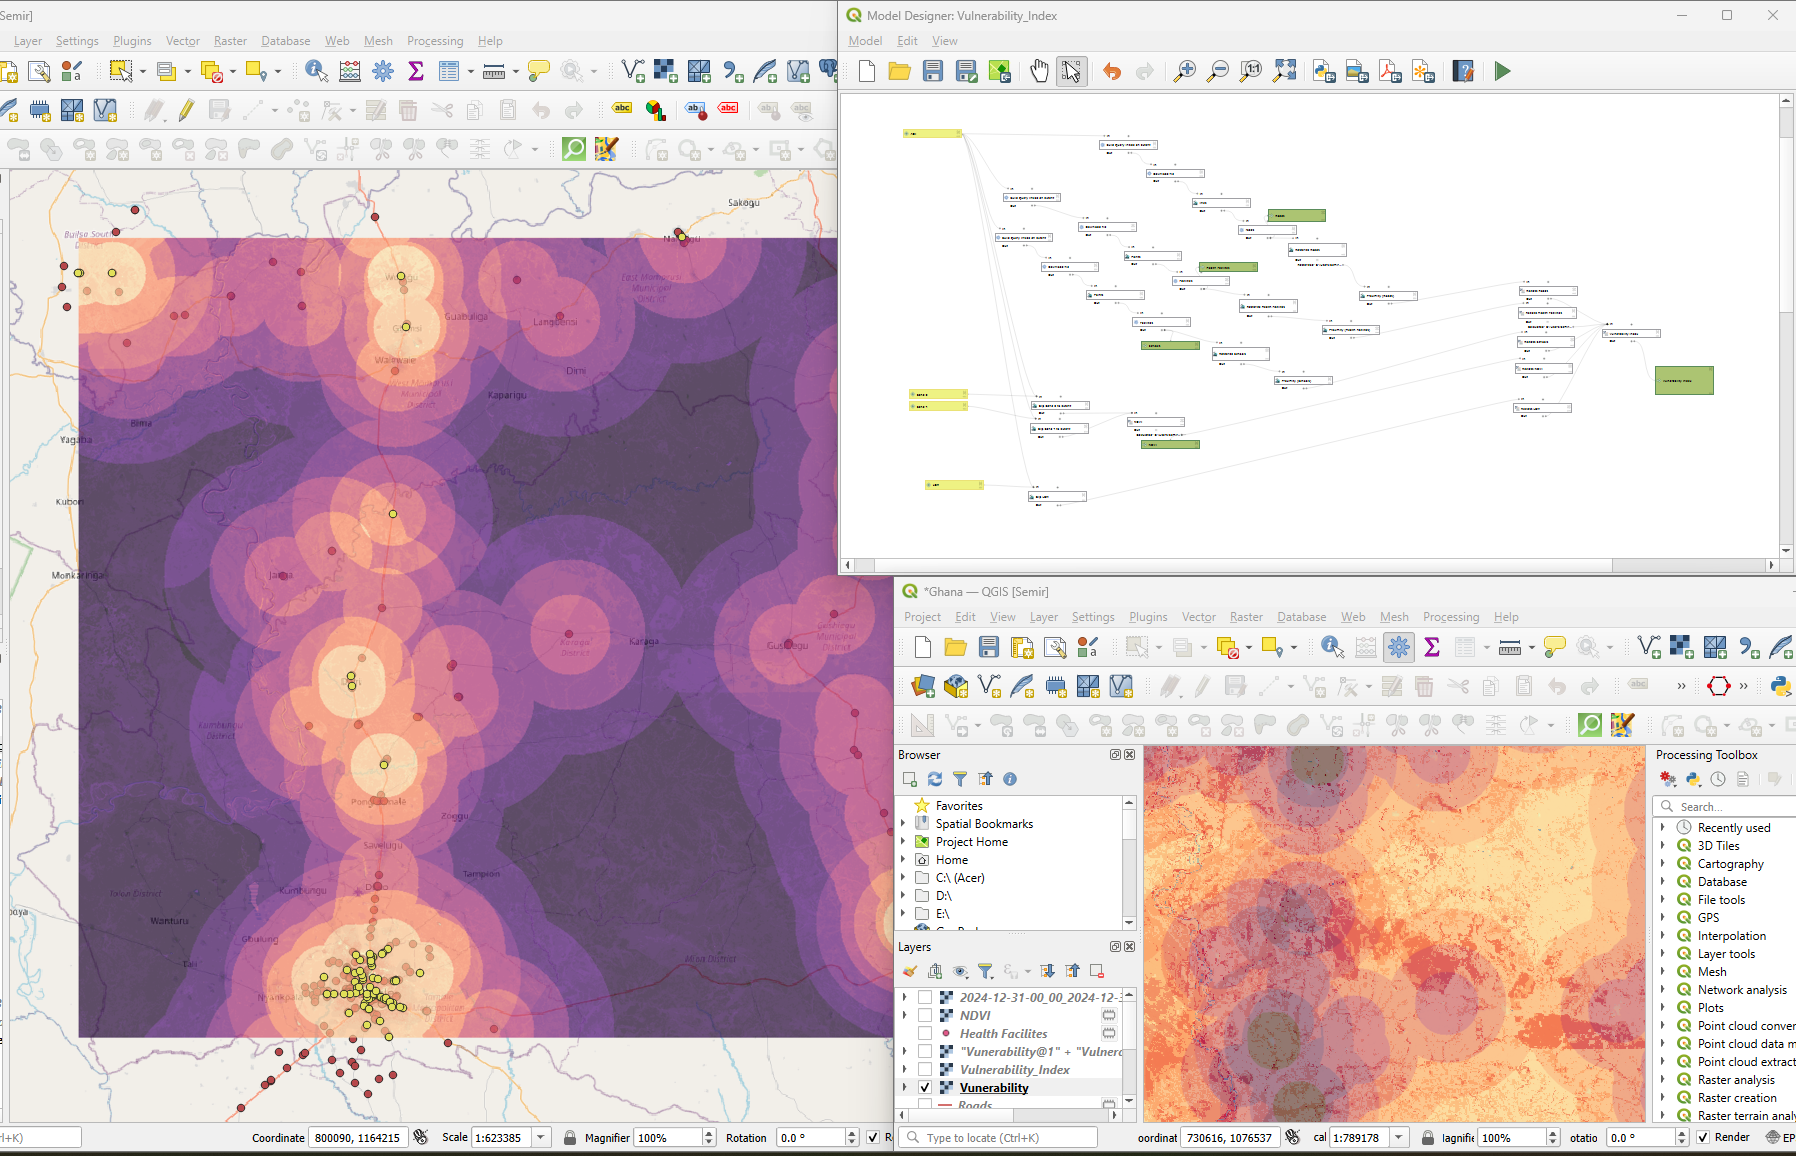Click Processing Toolbox gear icon in Ghana window
Viewport: 1796px width, 1156px height.
tap(1399, 647)
